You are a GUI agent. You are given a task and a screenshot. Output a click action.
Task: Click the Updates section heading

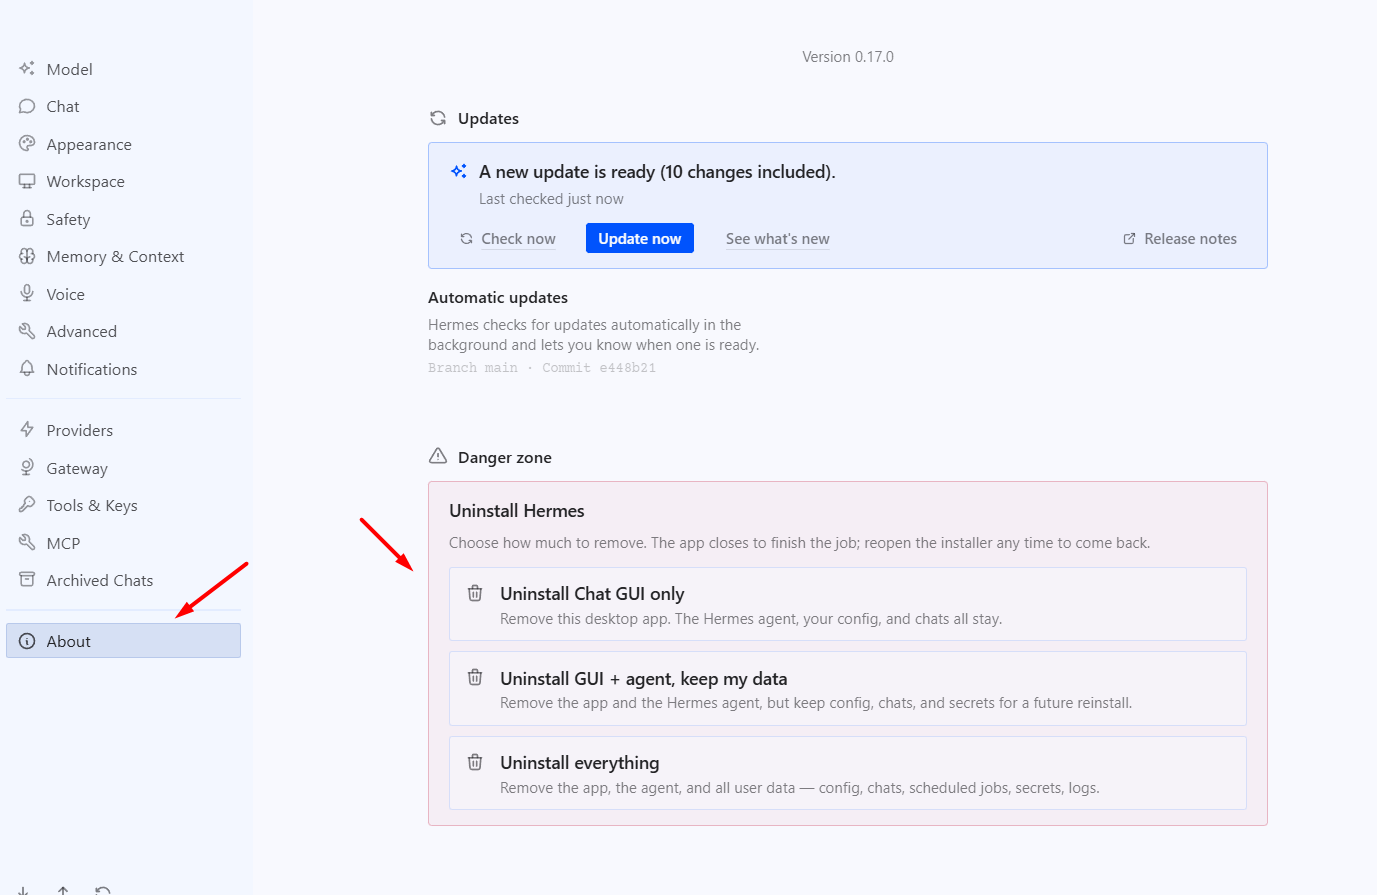(x=488, y=118)
